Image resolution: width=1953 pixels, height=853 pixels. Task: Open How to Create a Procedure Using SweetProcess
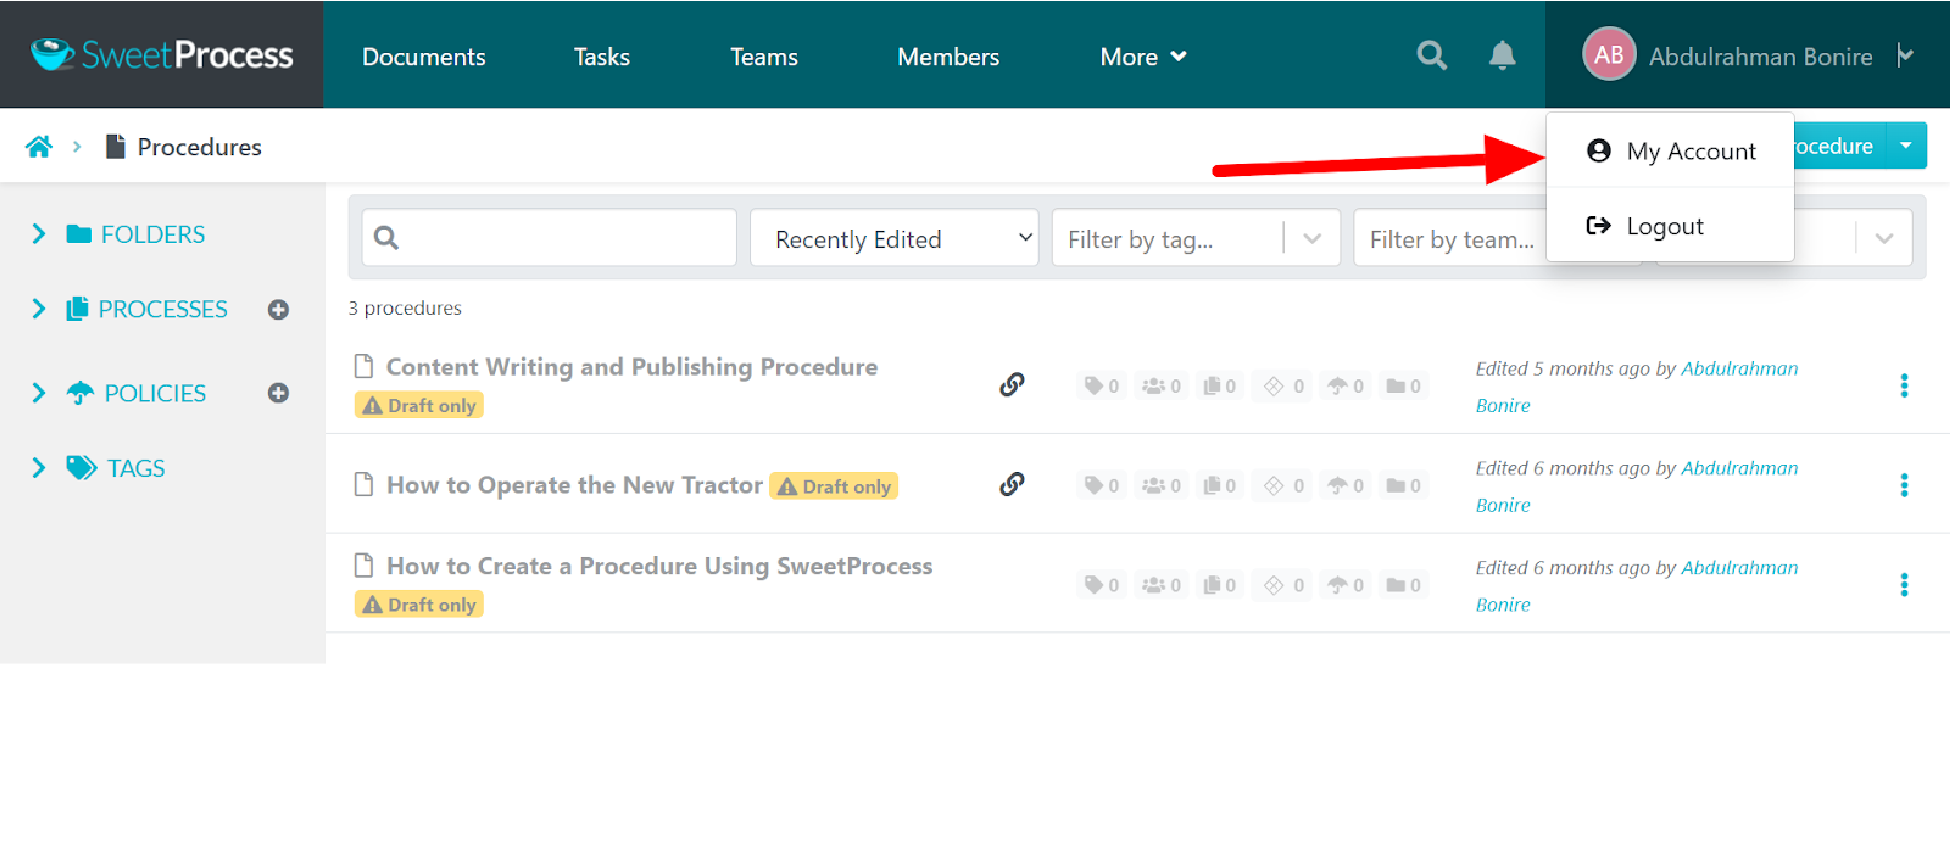pos(659,566)
